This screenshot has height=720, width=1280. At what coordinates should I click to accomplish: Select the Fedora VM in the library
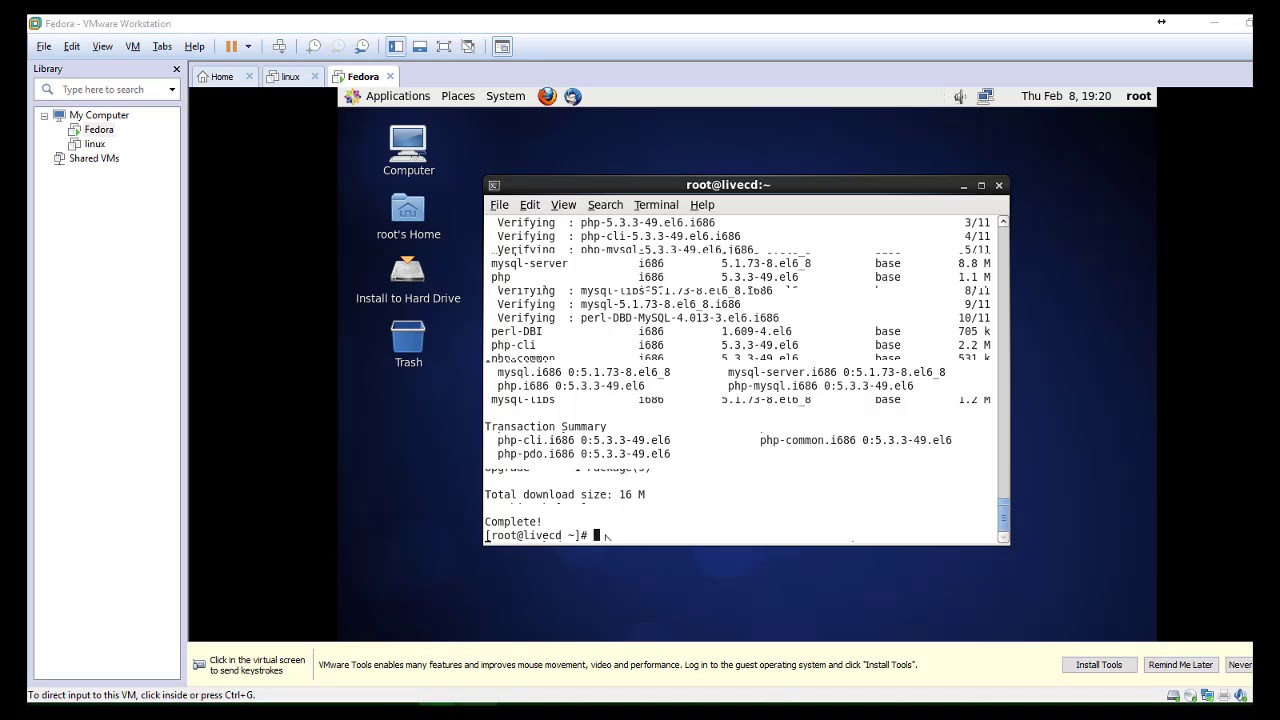(98, 130)
